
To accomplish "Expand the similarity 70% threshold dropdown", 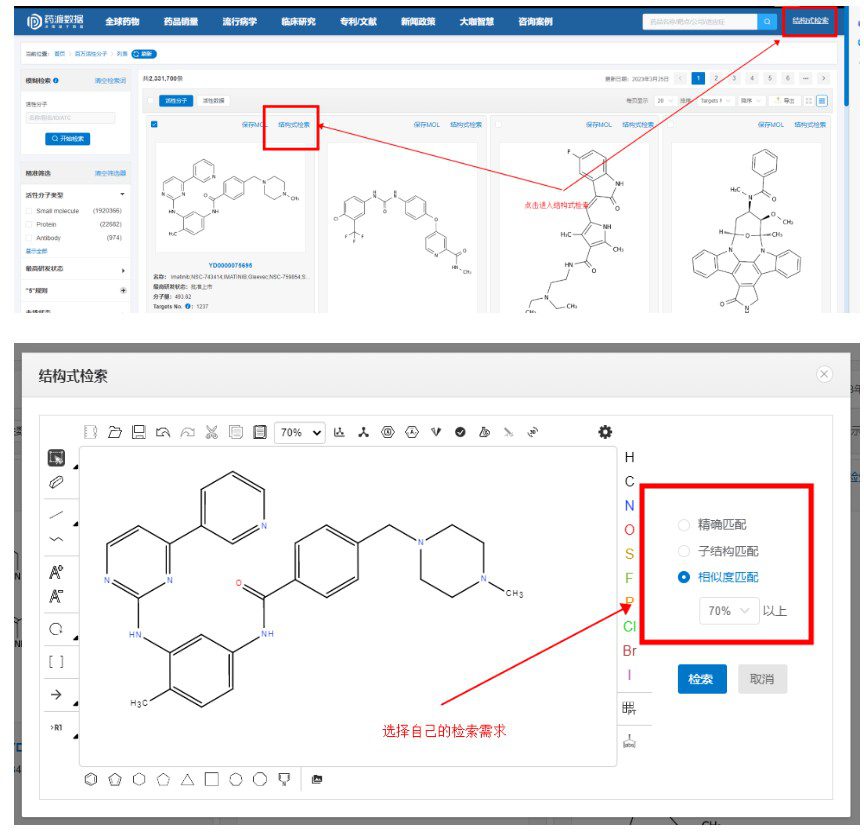I will [728, 611].
